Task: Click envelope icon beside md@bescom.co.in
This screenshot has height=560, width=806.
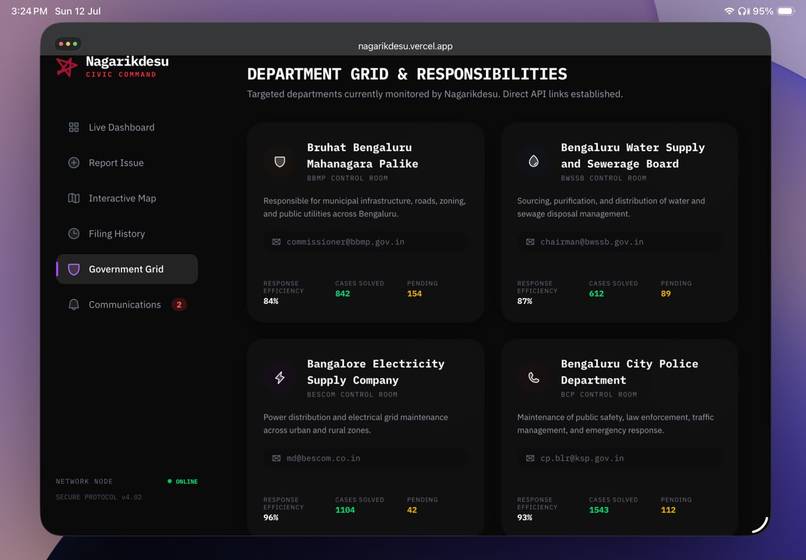Action: pos(276,458)
